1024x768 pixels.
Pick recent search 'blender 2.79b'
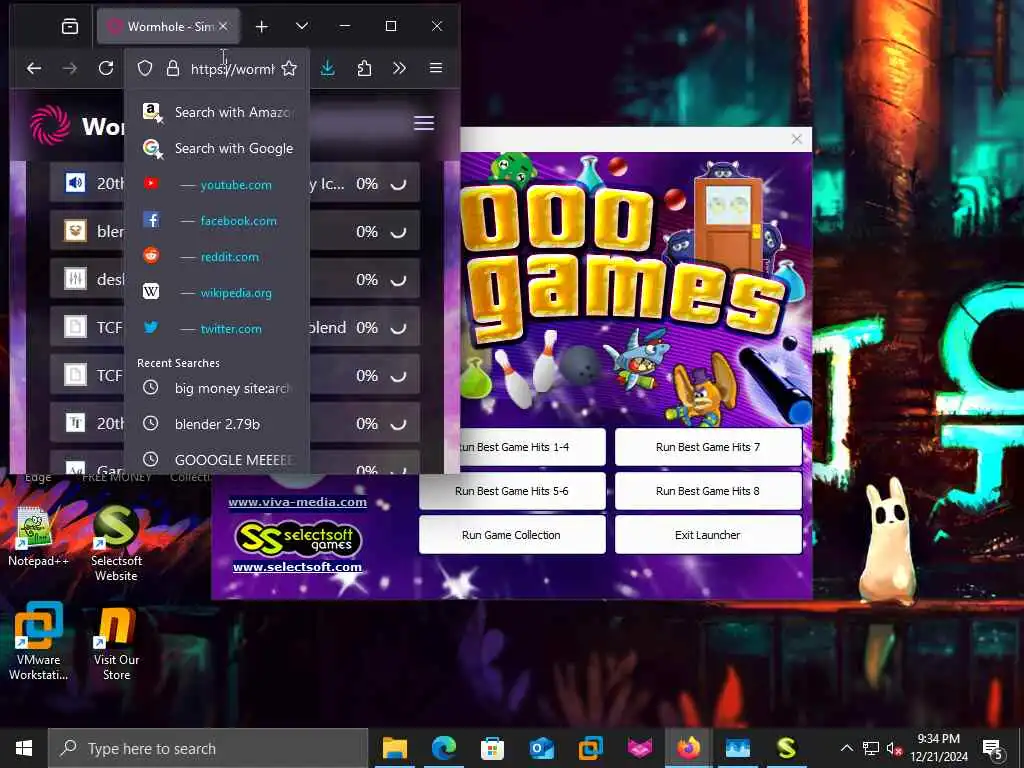(x=217, y=424)
